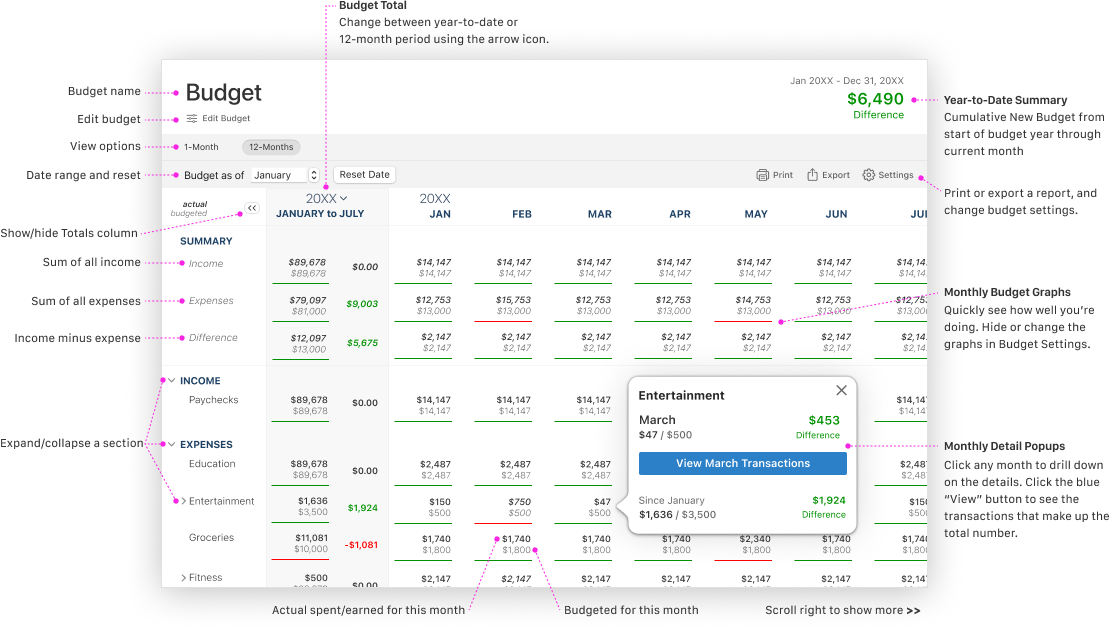Collapse the Expenses section
The width and height of the screenshot is (1112, 629).
tap(172, 445)
